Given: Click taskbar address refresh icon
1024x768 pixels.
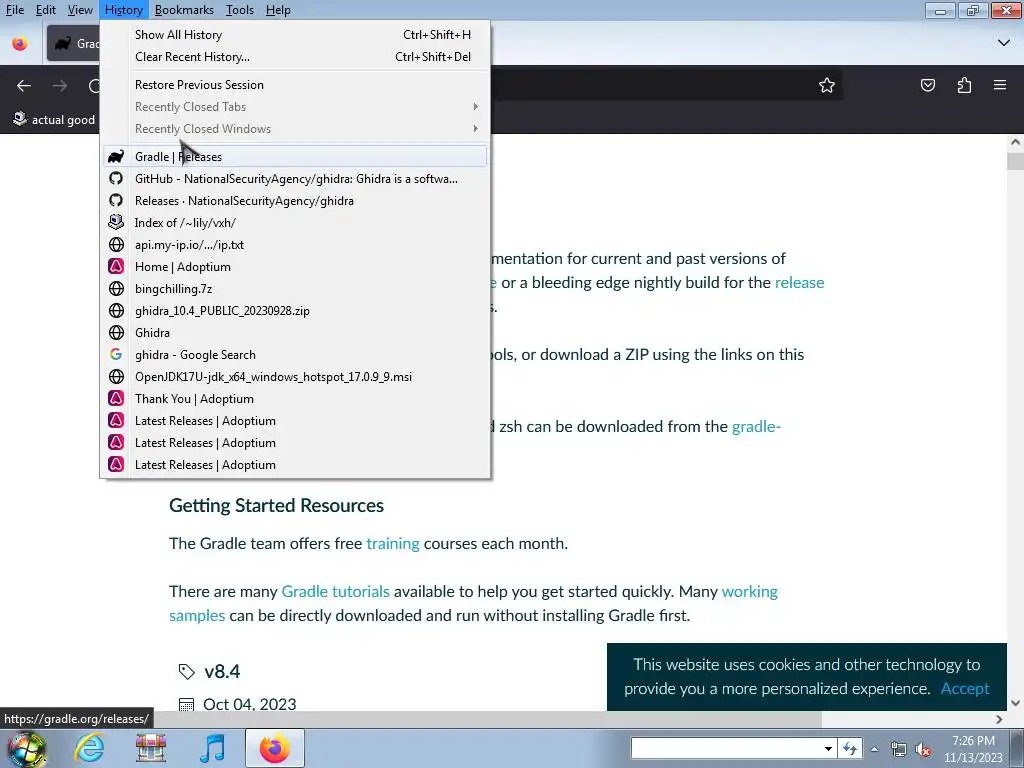Looking at the screenshot, I should pos(850,748).
